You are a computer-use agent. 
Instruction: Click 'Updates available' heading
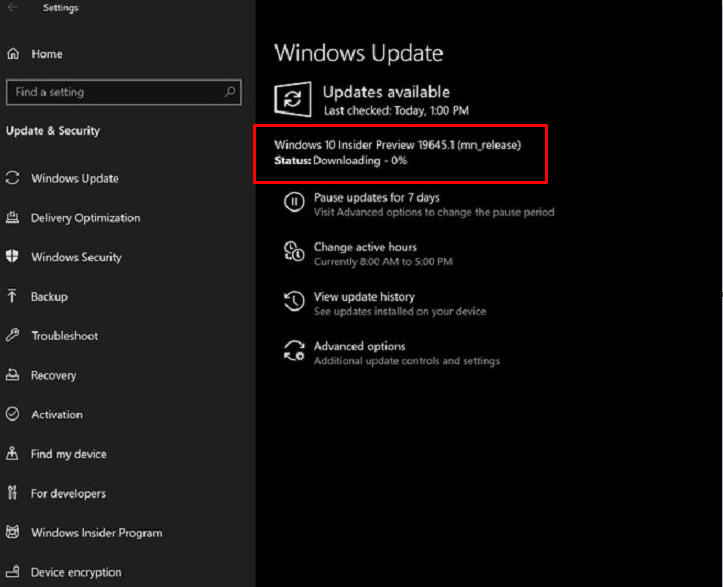tap(386, 92)
